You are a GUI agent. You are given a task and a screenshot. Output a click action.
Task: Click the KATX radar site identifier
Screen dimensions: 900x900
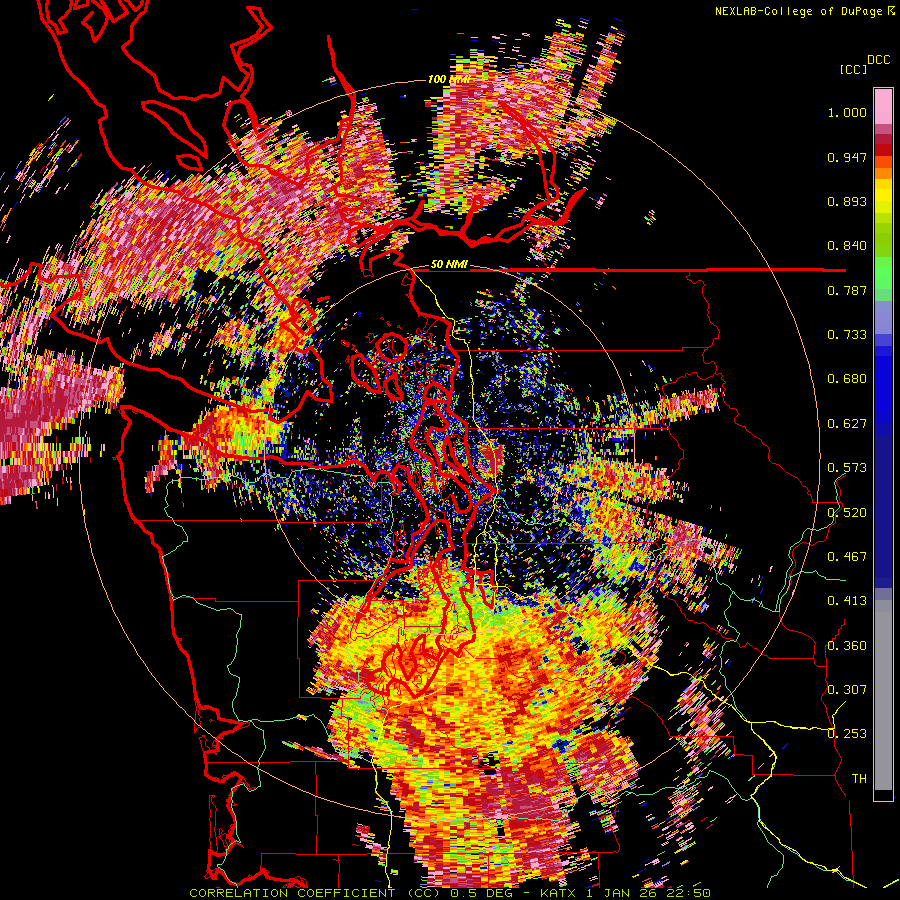click(558, 893)
